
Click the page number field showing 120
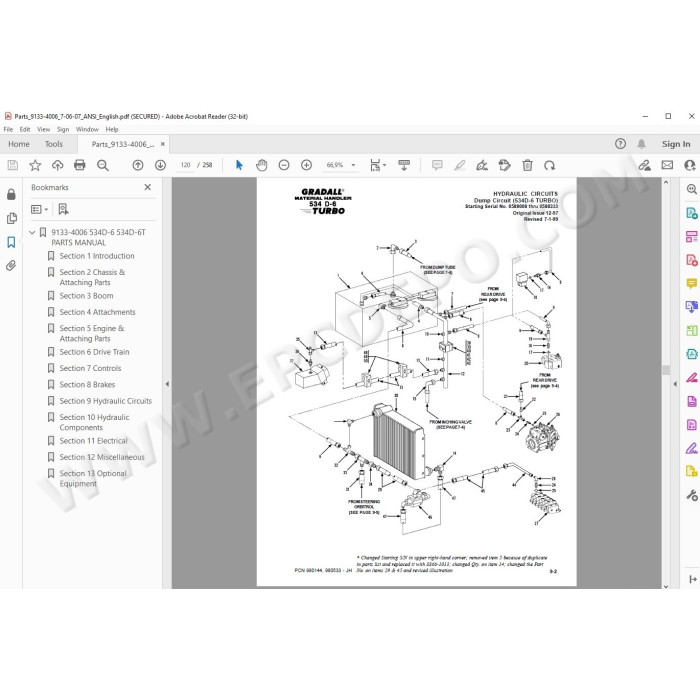(x=185, y=165)
